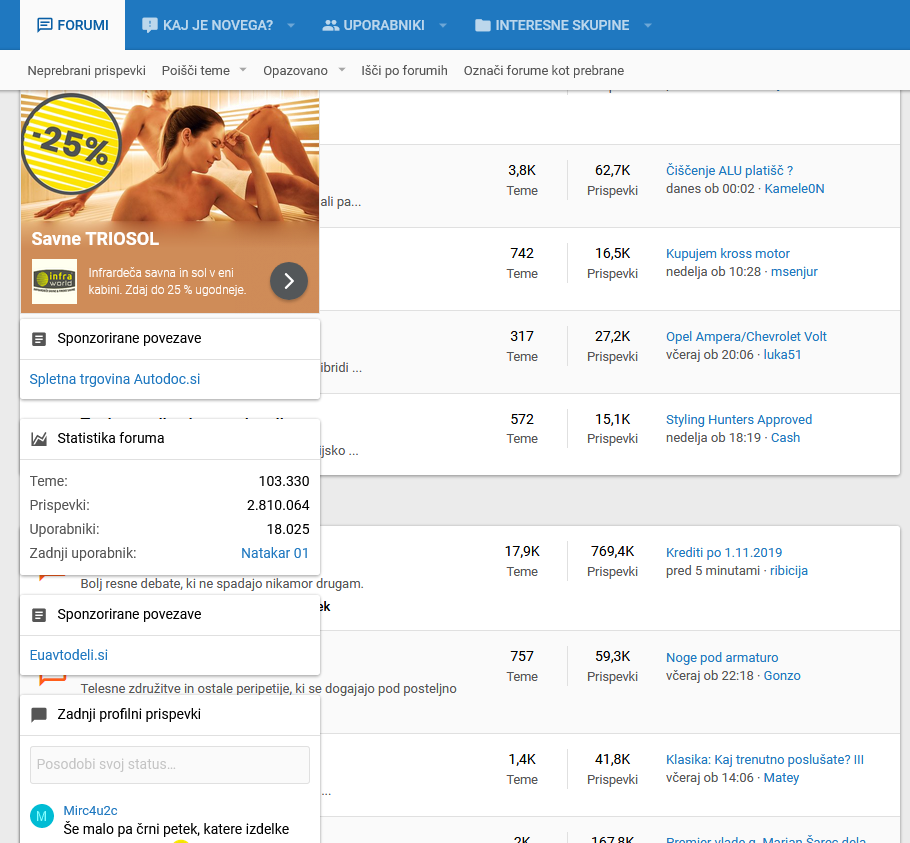The width and height of the screenshot is (910, 843).
Task: Click the Interesne skupine folder icon
Action: click(x=483, y=25)
